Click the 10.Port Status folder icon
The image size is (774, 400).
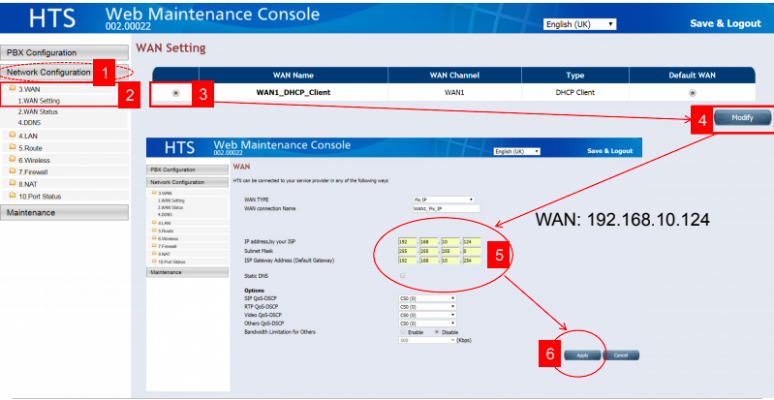coord(12,197)
